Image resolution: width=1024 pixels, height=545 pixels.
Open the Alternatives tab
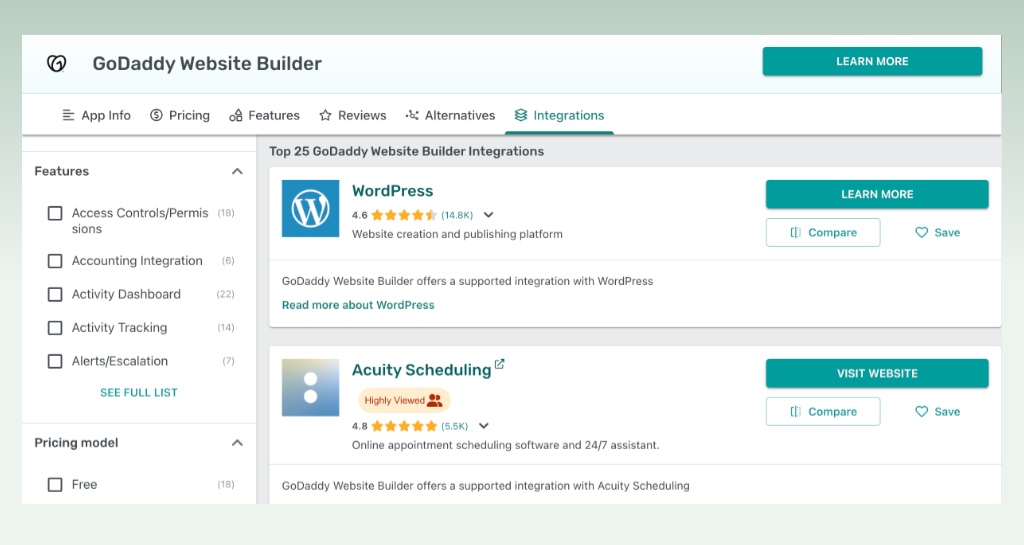coord(450,116)
